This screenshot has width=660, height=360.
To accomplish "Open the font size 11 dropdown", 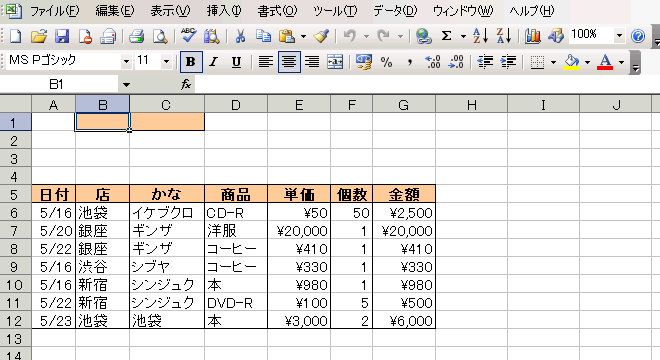I will pos(166,62).
